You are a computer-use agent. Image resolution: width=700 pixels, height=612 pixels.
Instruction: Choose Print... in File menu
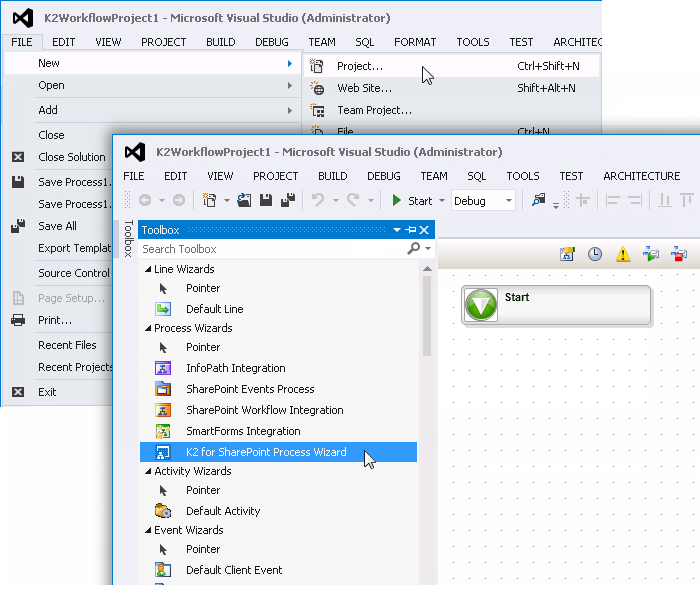tap(58, 320)
